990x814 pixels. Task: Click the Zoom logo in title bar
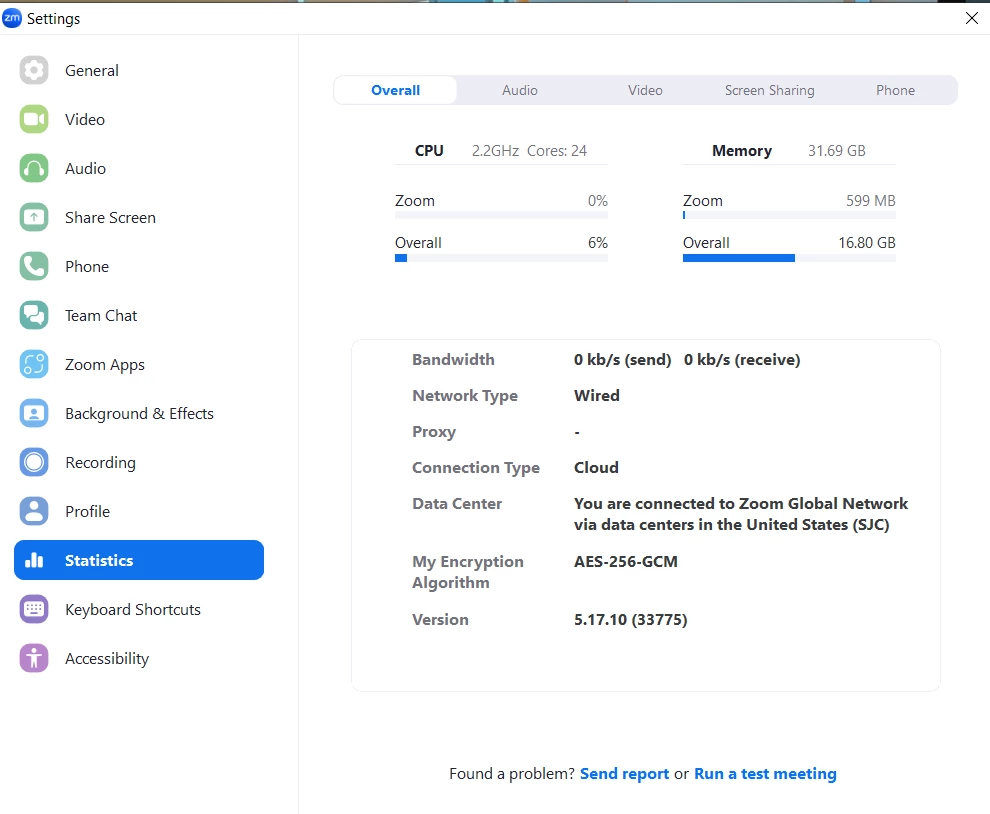(12, 18)
